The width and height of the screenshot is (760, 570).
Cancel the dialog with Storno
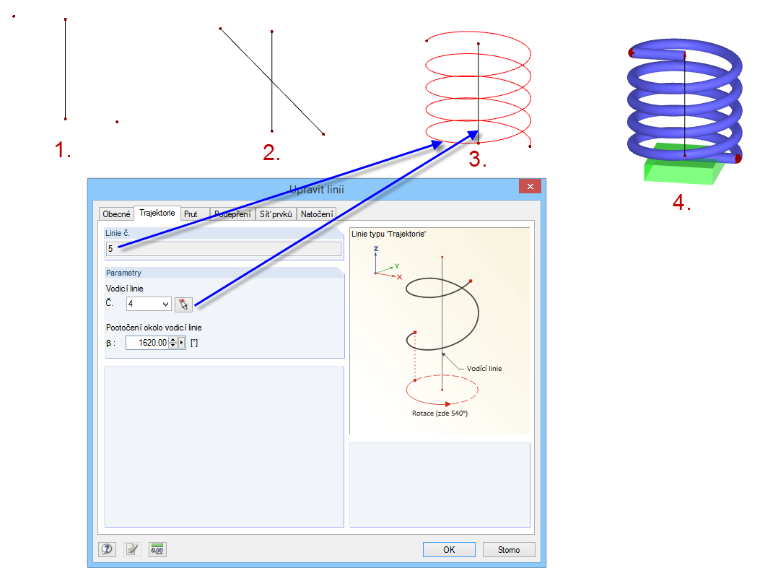[x=509, y=550]
